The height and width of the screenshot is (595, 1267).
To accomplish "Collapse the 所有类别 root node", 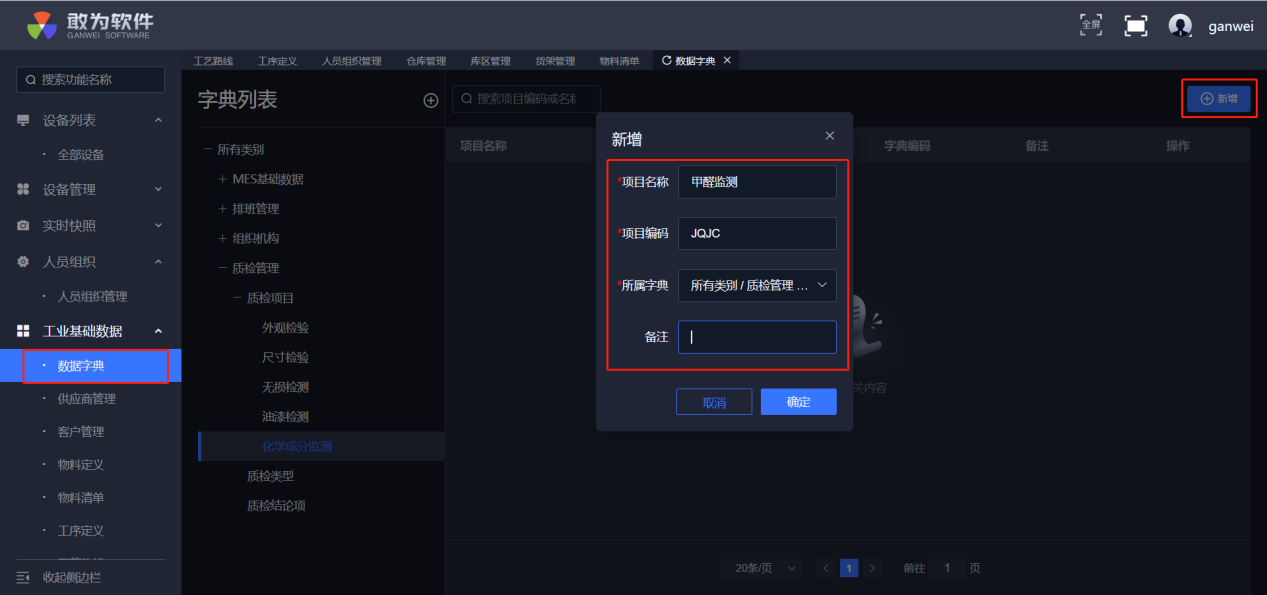I will [208, 150].
